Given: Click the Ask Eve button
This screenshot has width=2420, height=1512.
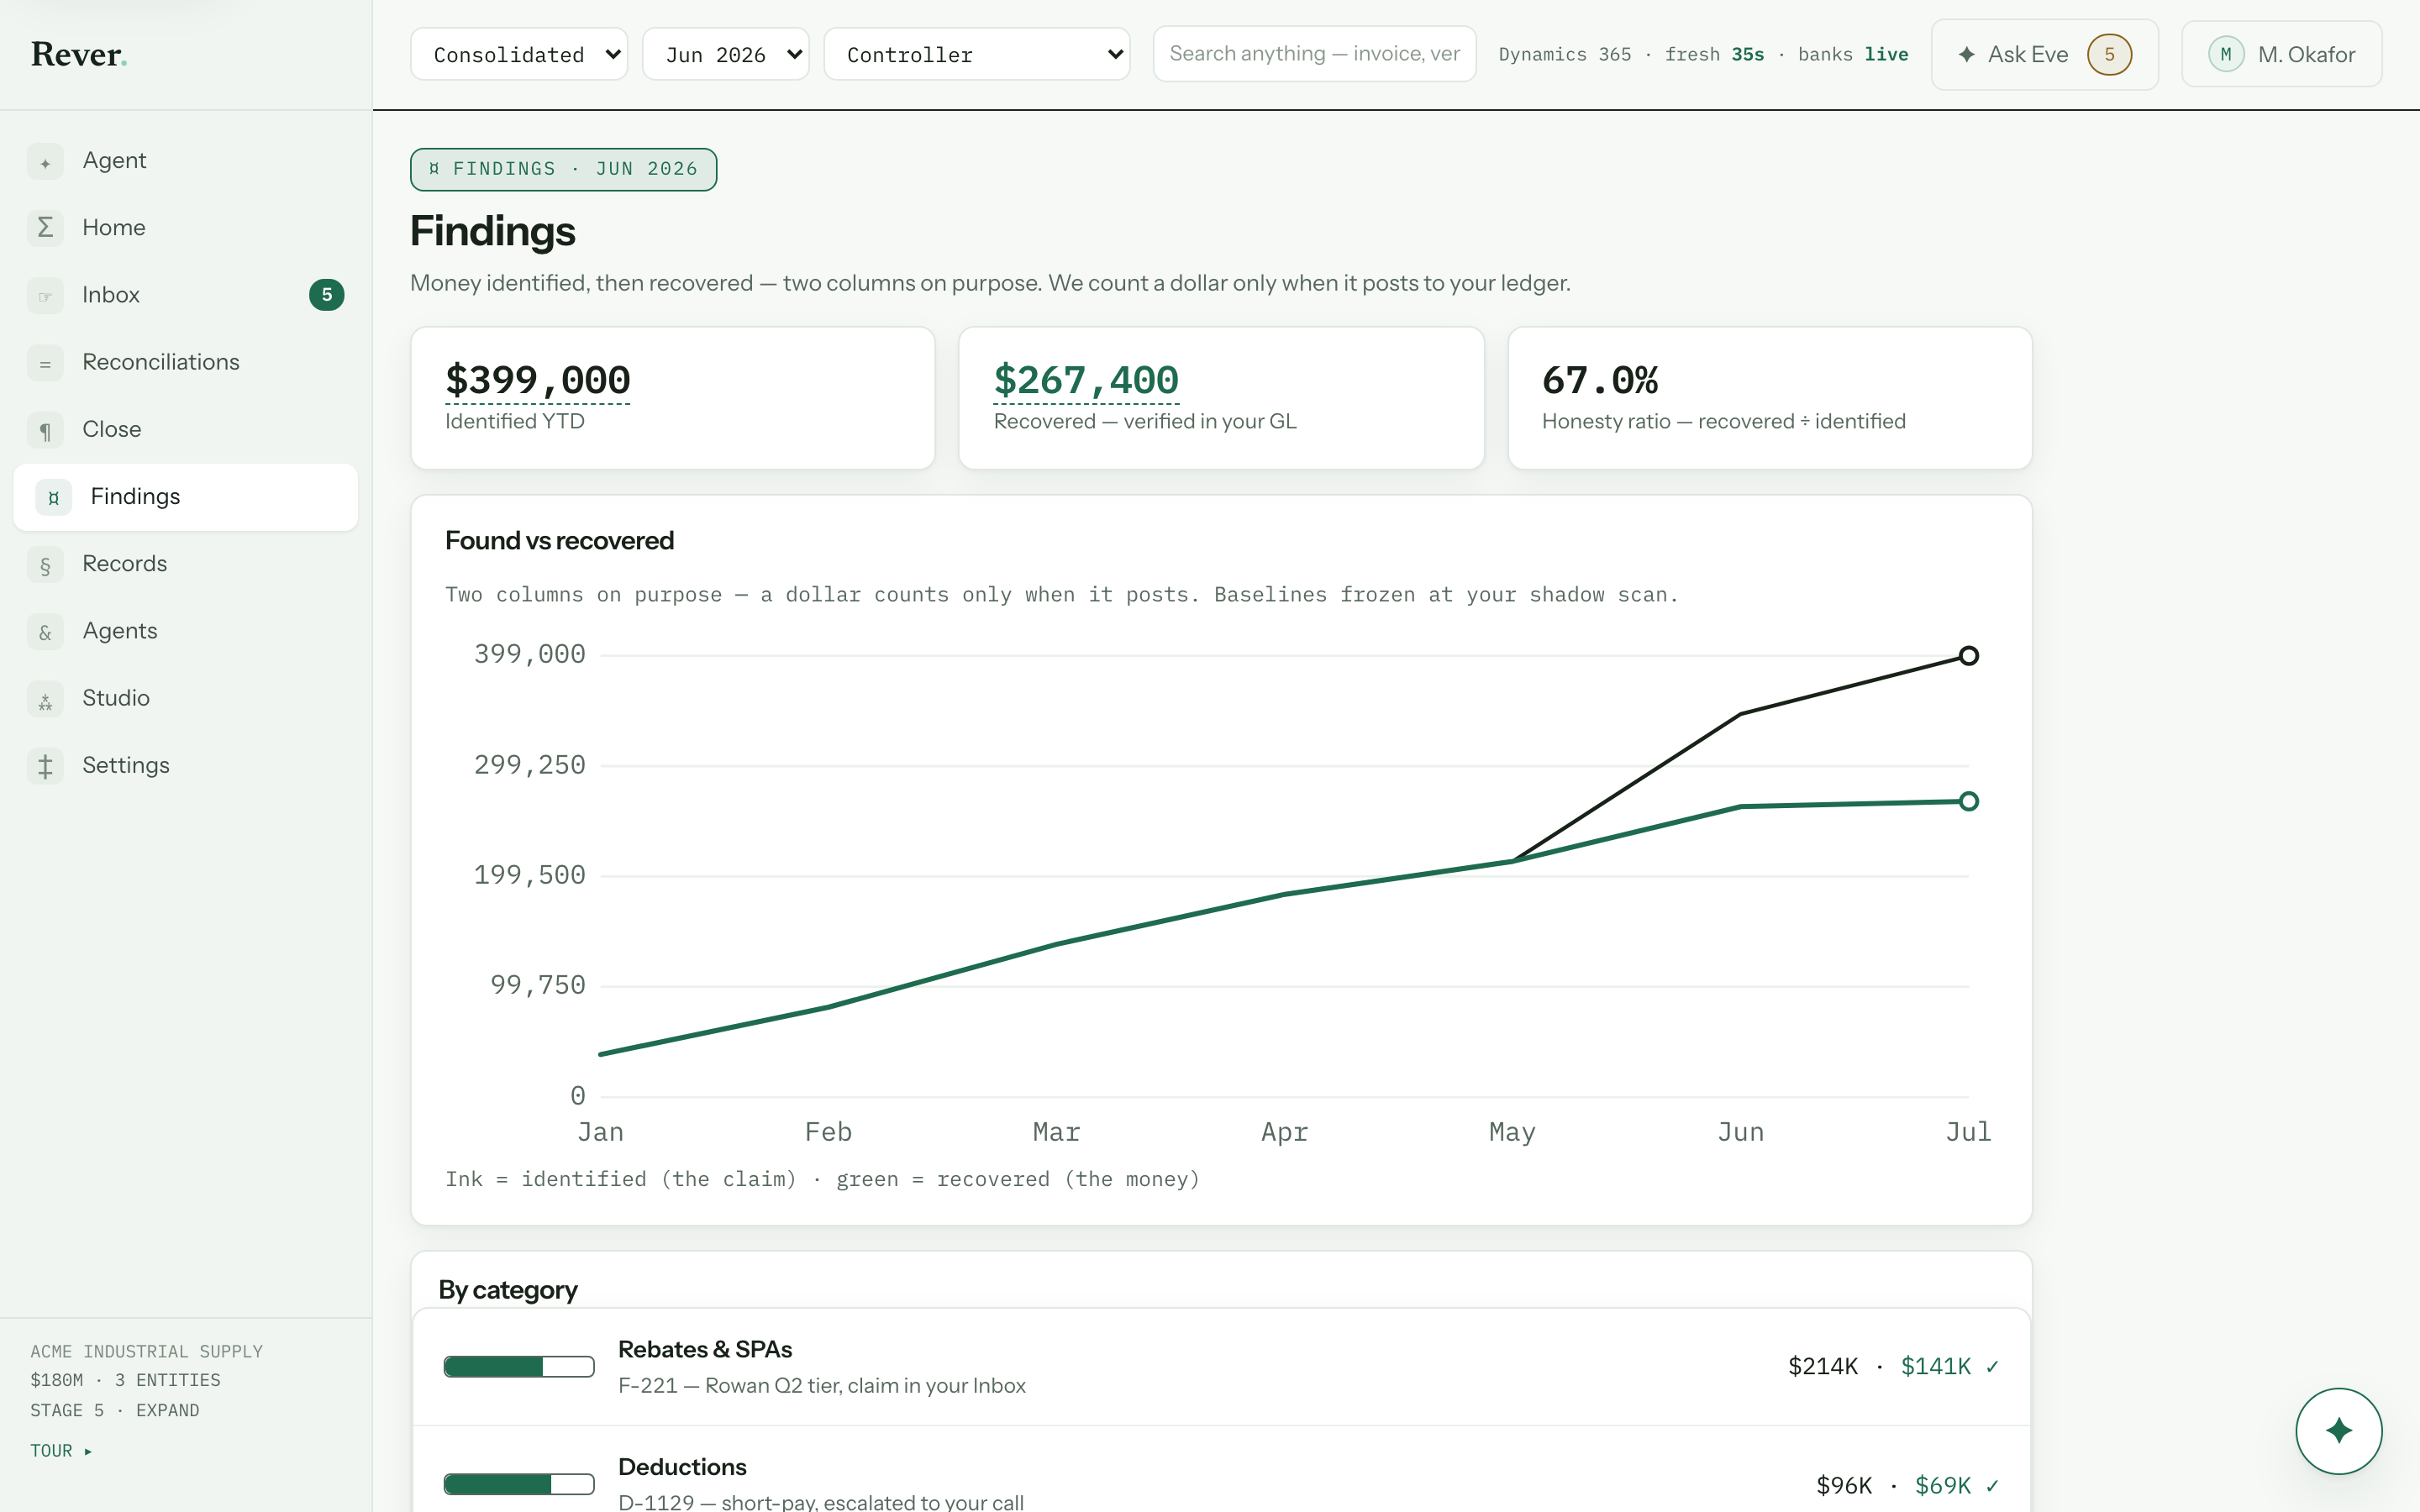Looking at the screenshot, I should (x=2044, y=54).
